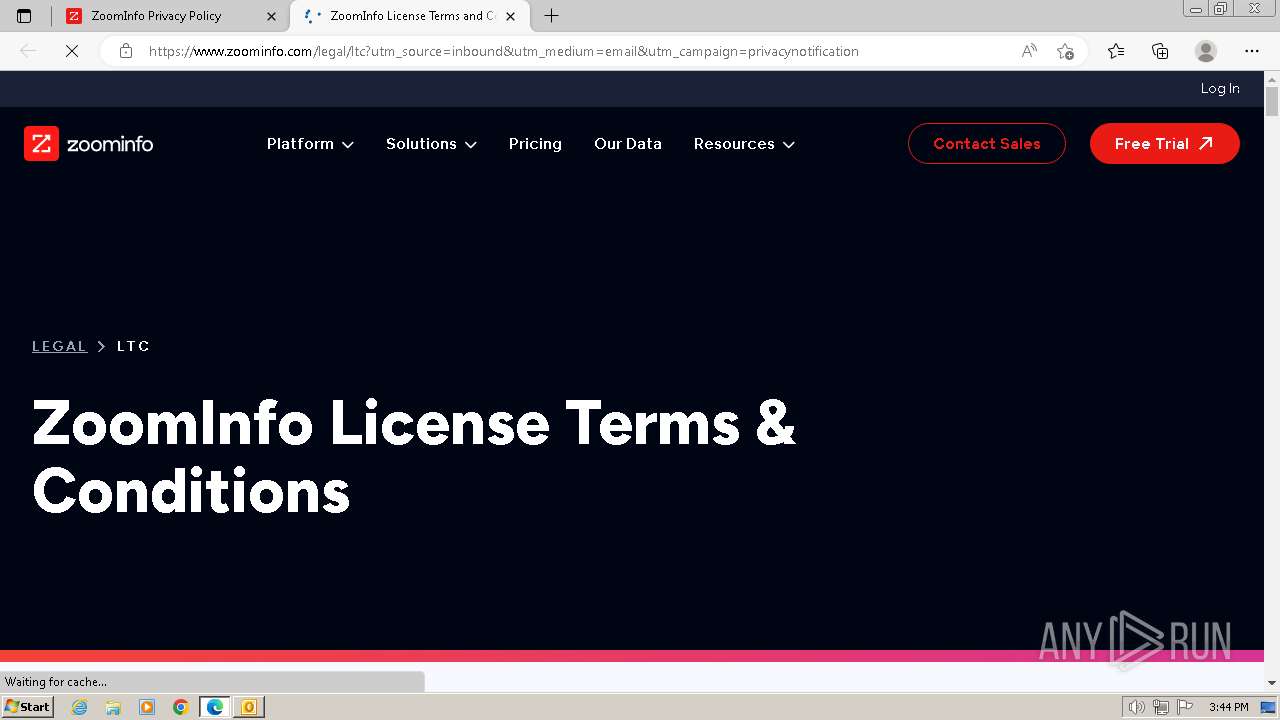This screenshot has height=720, width=1280.
Task: Select Microsoft Edge in the taskbar
Action: coord(215,707)
